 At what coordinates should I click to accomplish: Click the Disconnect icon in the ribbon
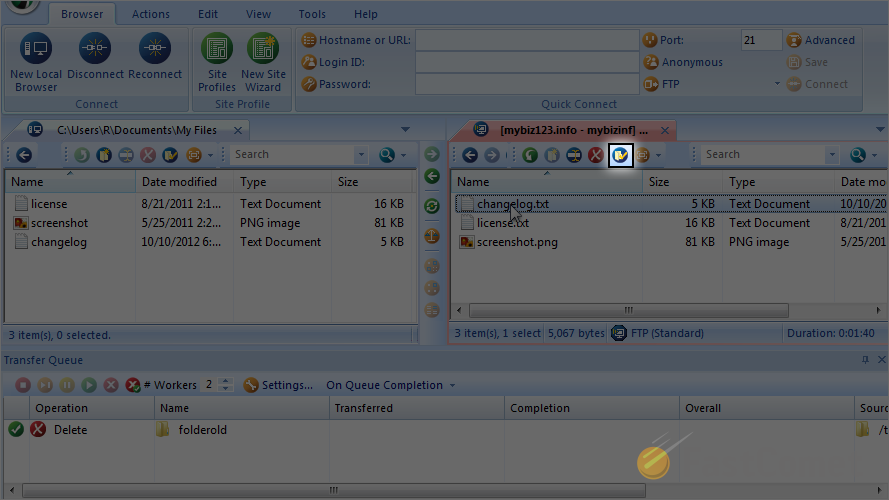point(95,48)
